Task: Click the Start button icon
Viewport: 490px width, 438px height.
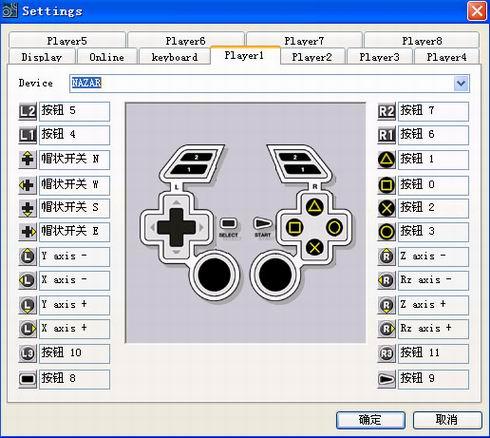Action: point(387,379)
